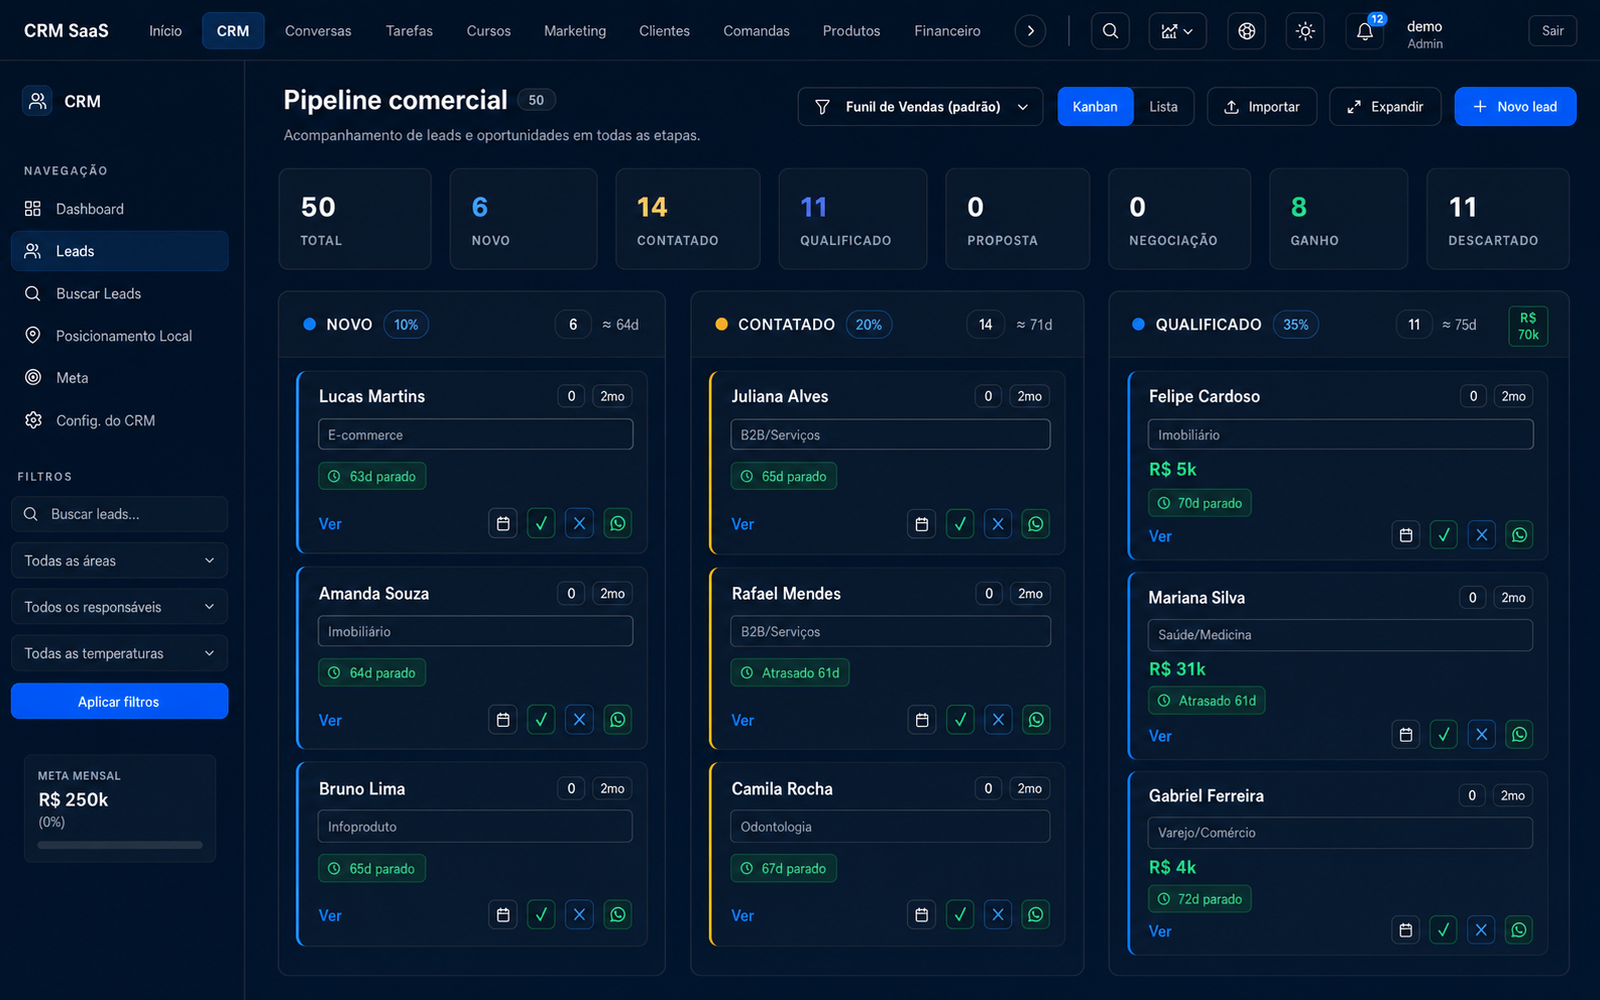Image resolution: width=1600 pixels, height=1000 pixels.
Task: Expand Todas as temperaturas filter
Action: pos(119,653)
